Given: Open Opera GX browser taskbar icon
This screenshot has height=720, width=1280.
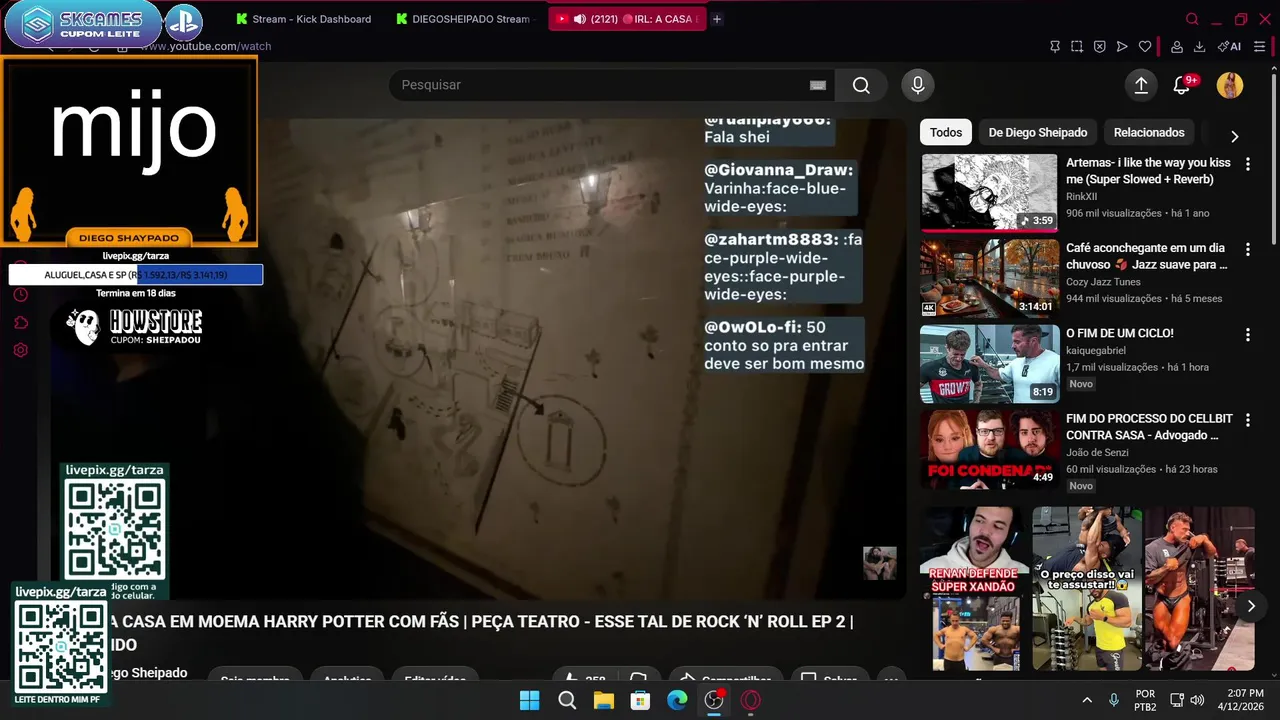Looking at the screenshot, I should 751,700.
